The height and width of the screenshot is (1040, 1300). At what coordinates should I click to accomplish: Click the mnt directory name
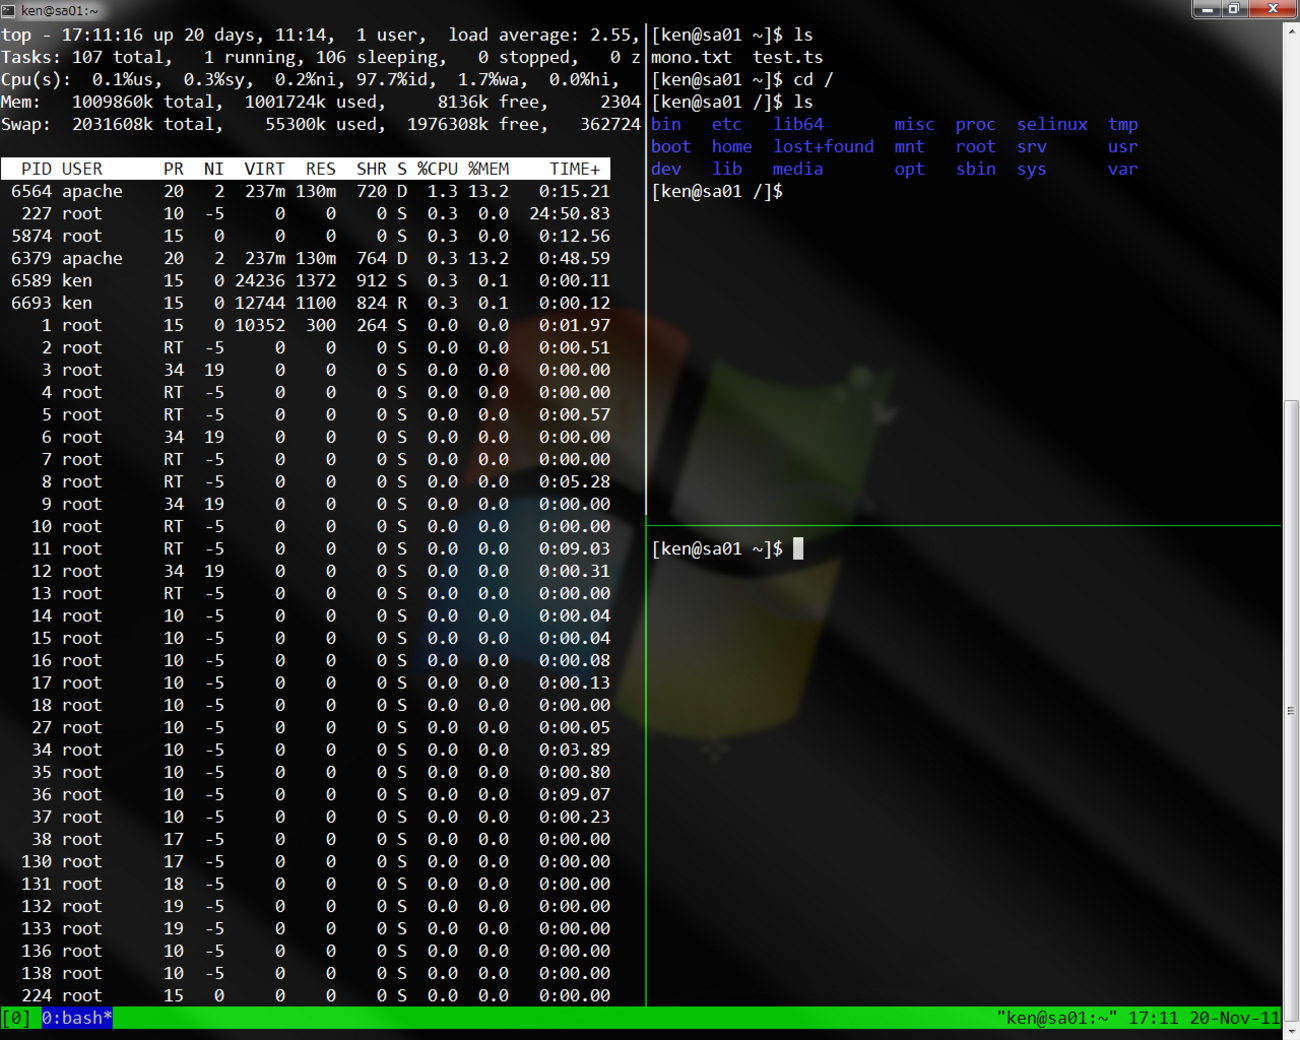(910, 147)
